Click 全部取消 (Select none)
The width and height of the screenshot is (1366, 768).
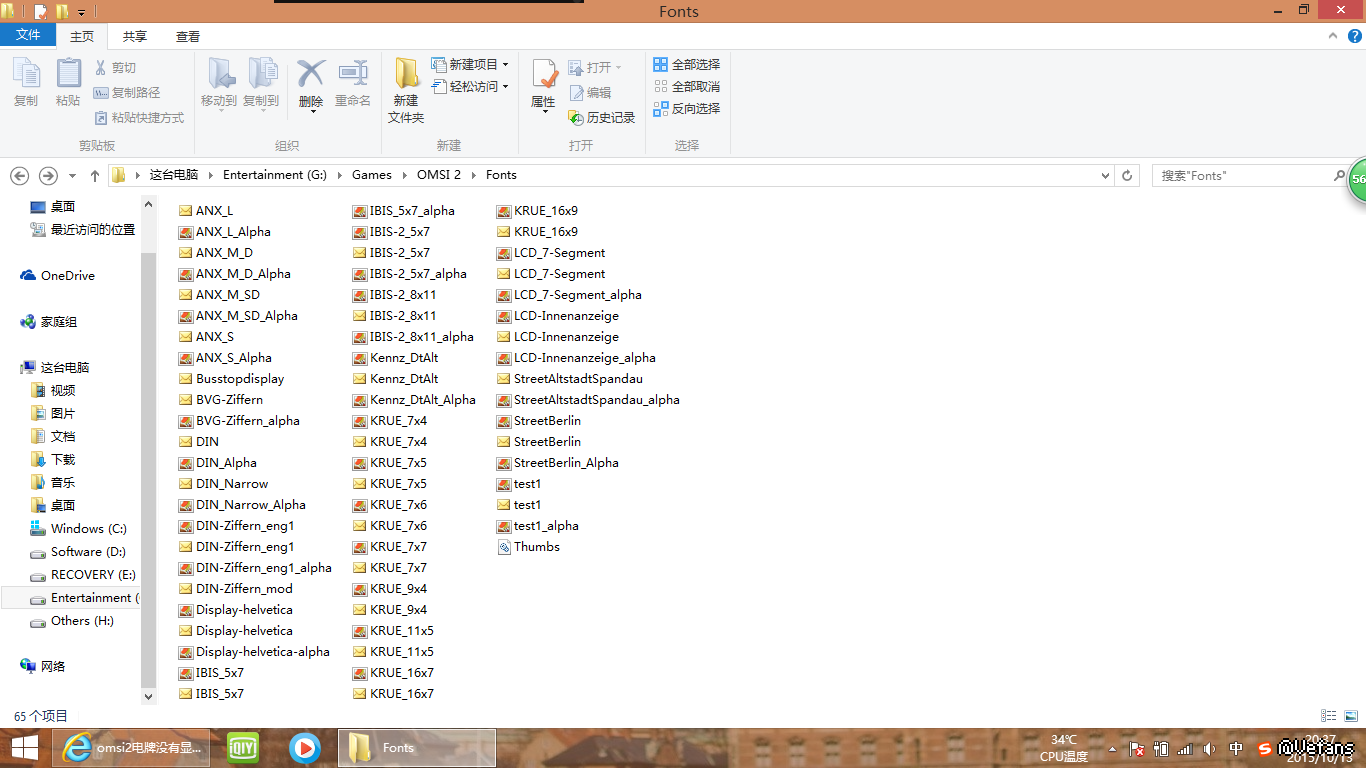[687, 87]
